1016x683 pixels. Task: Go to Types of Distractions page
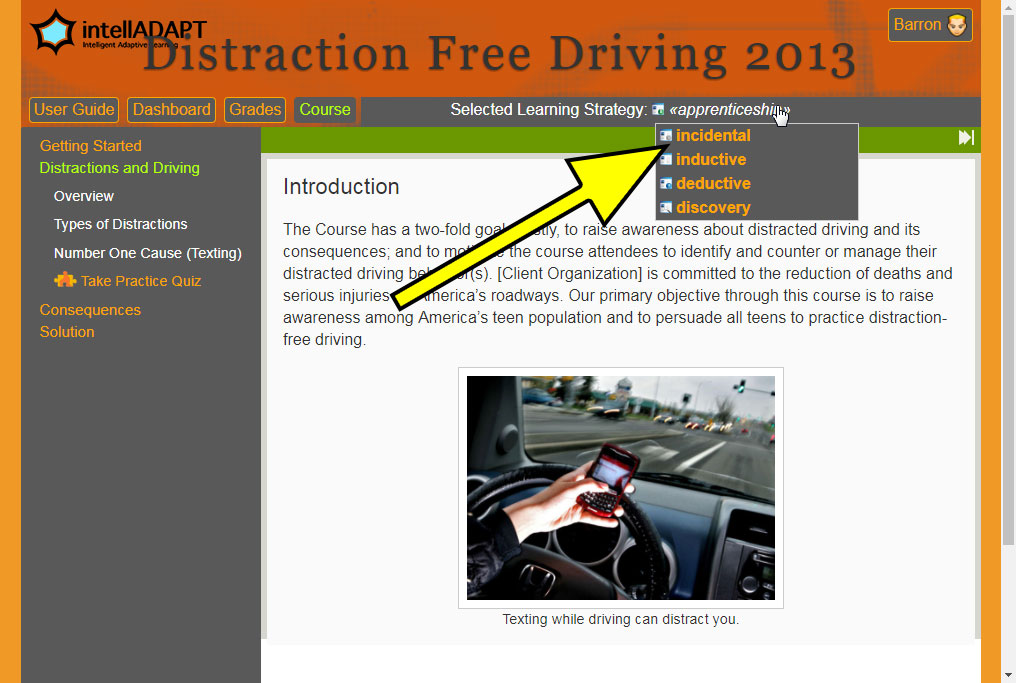tap(121, 224)
